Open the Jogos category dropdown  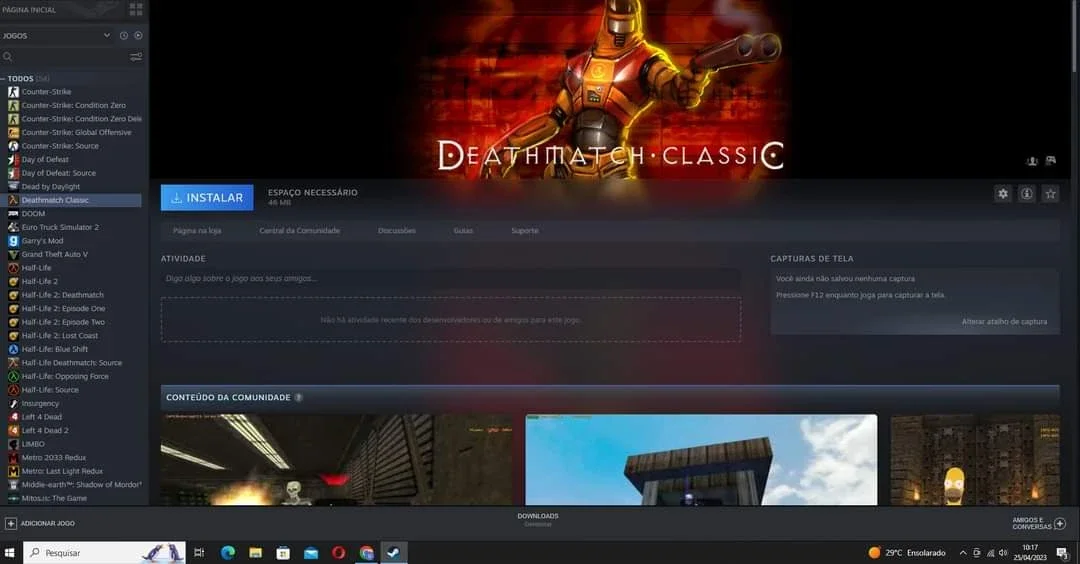tap(107, 35)
